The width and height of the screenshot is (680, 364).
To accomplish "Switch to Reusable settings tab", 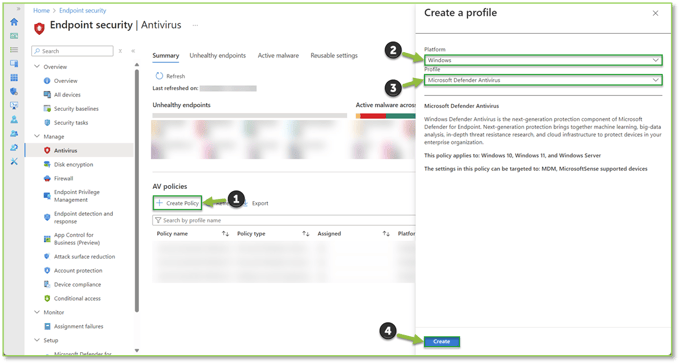I will point(334,56).
